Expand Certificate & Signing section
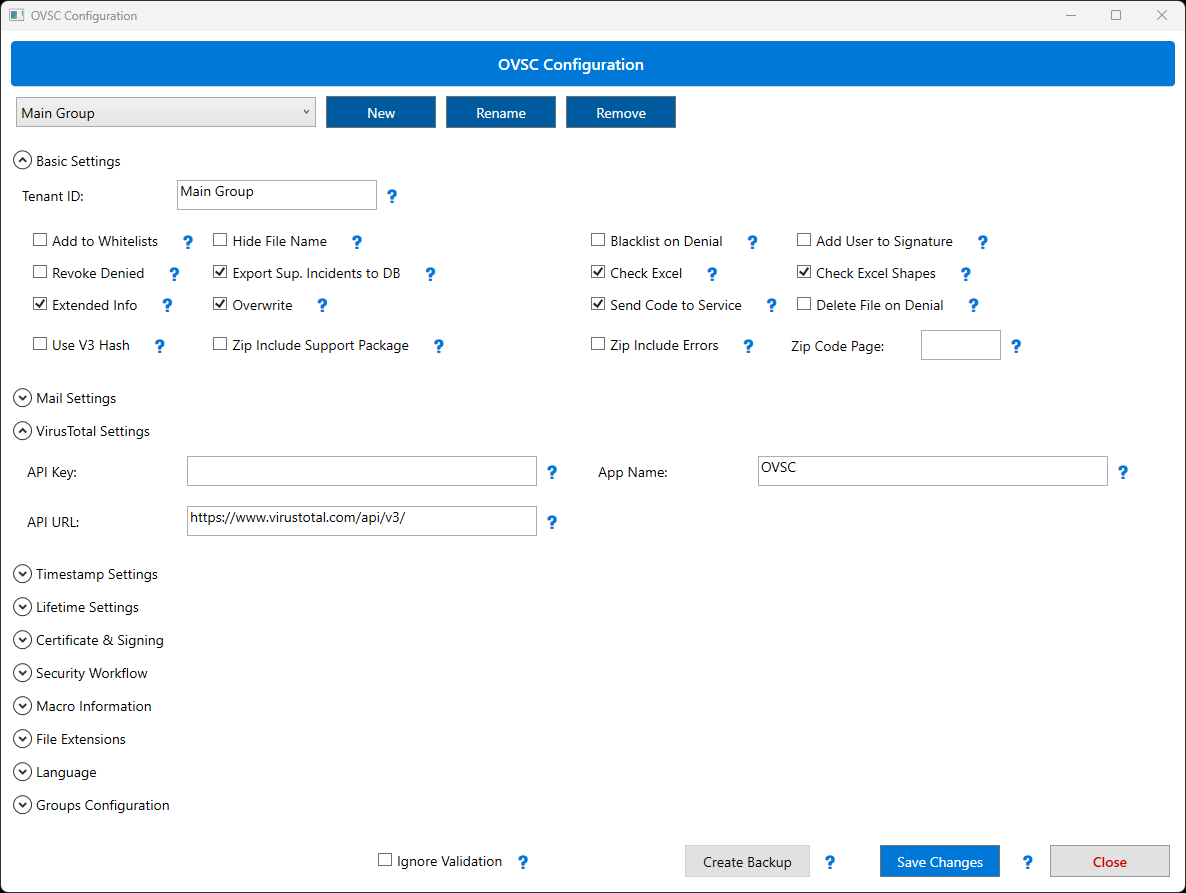Image resolution: width=1186 pixels, height=893 pixels. click(x=23, y=640)
